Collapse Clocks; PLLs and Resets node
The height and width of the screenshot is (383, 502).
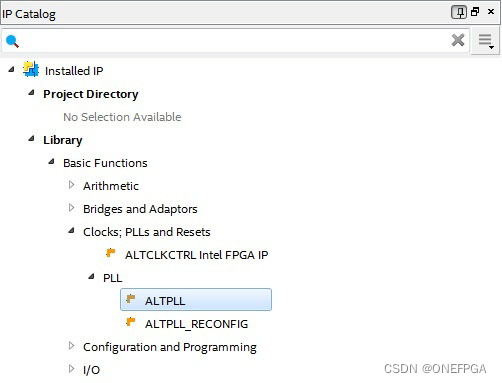coord(71,230)
